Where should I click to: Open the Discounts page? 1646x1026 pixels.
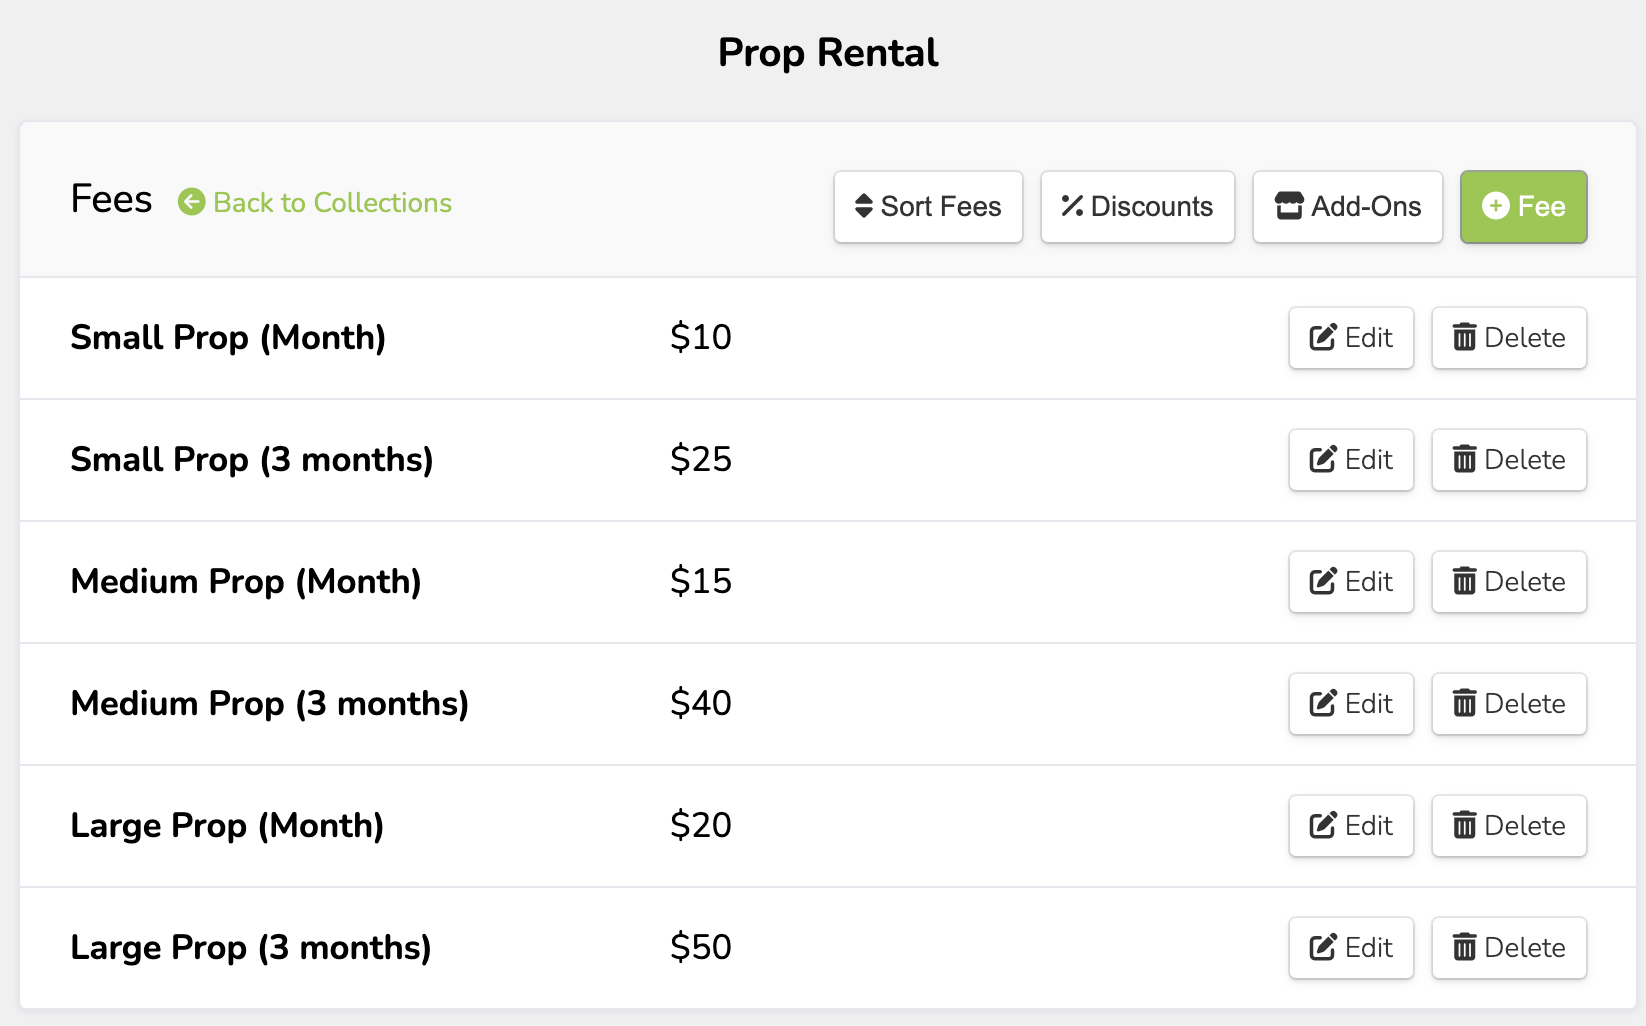[x=1137, y=207]
